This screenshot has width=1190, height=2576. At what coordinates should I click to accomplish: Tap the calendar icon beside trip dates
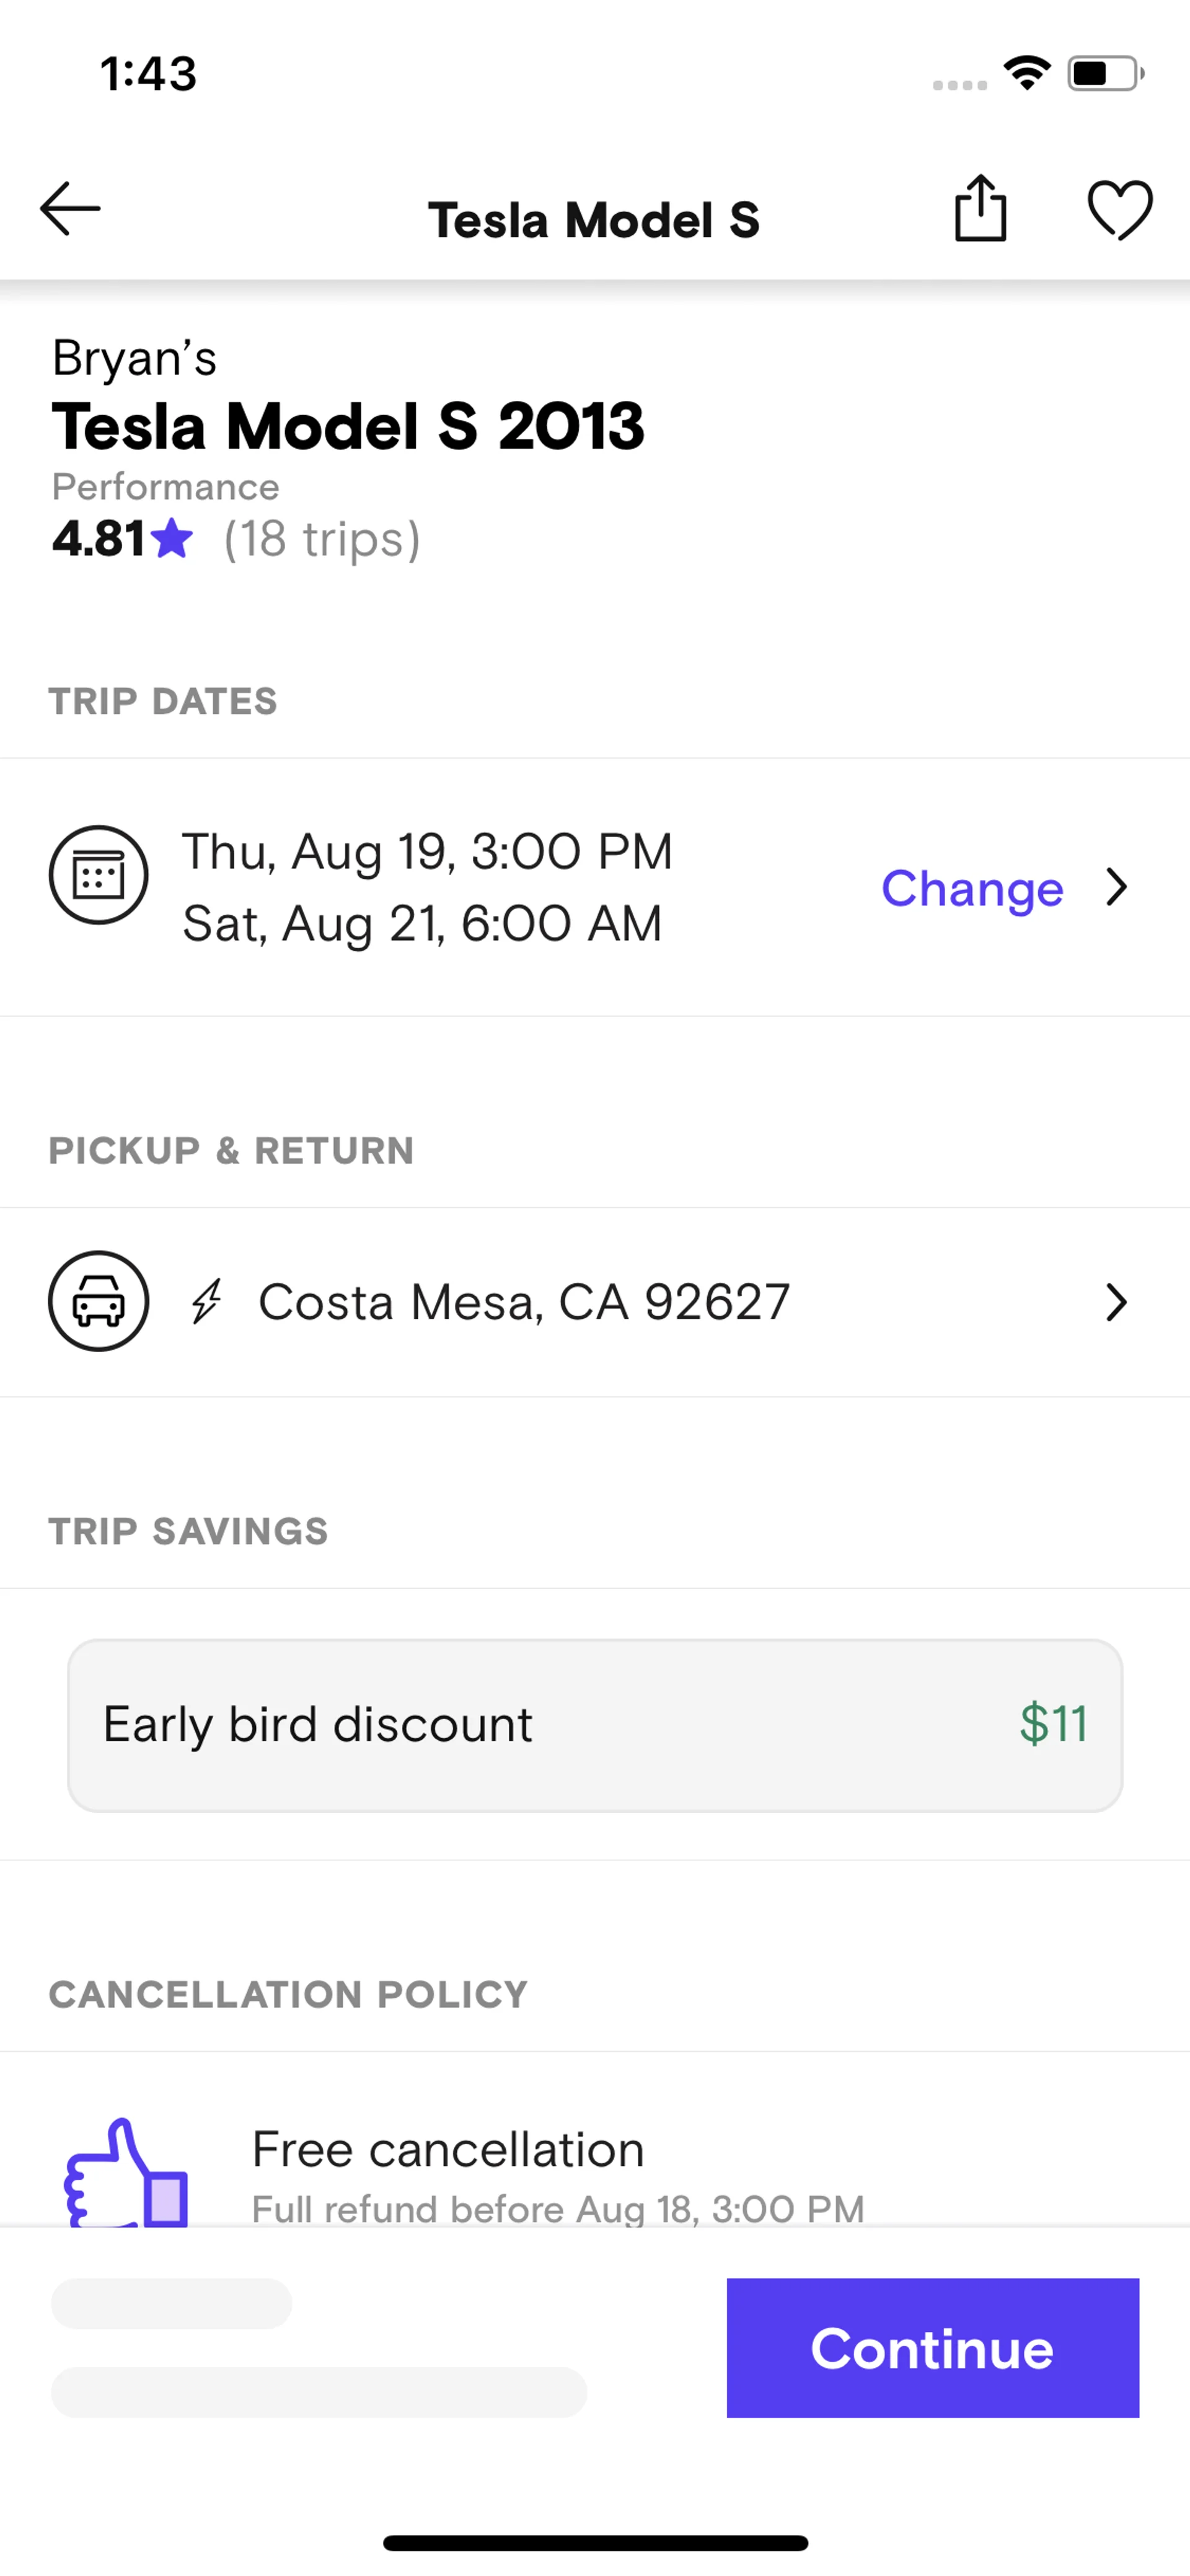(x=99, y=875)
